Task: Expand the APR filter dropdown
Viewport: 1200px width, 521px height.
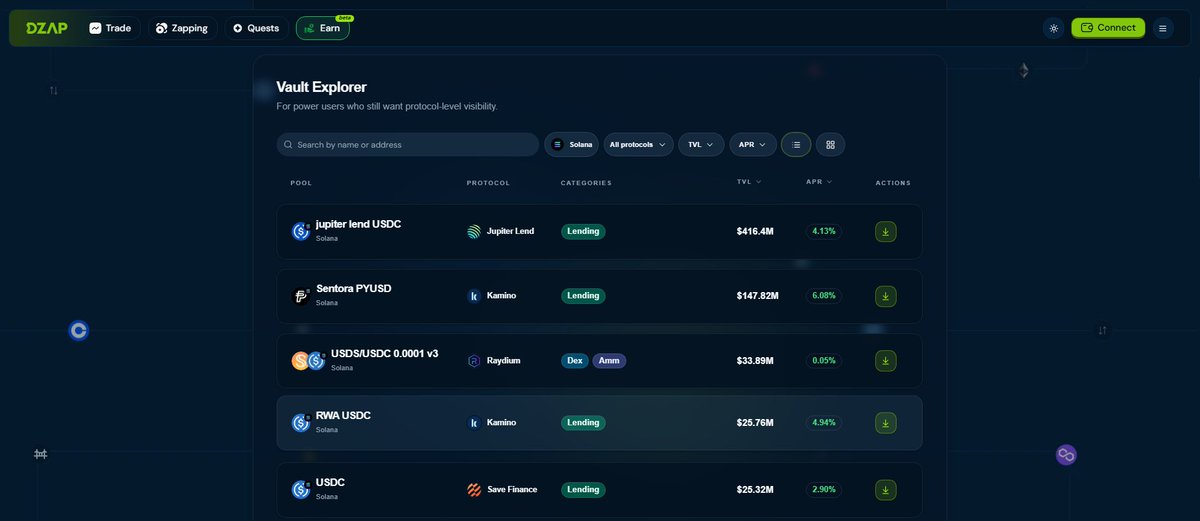Action: pos(753,145)
